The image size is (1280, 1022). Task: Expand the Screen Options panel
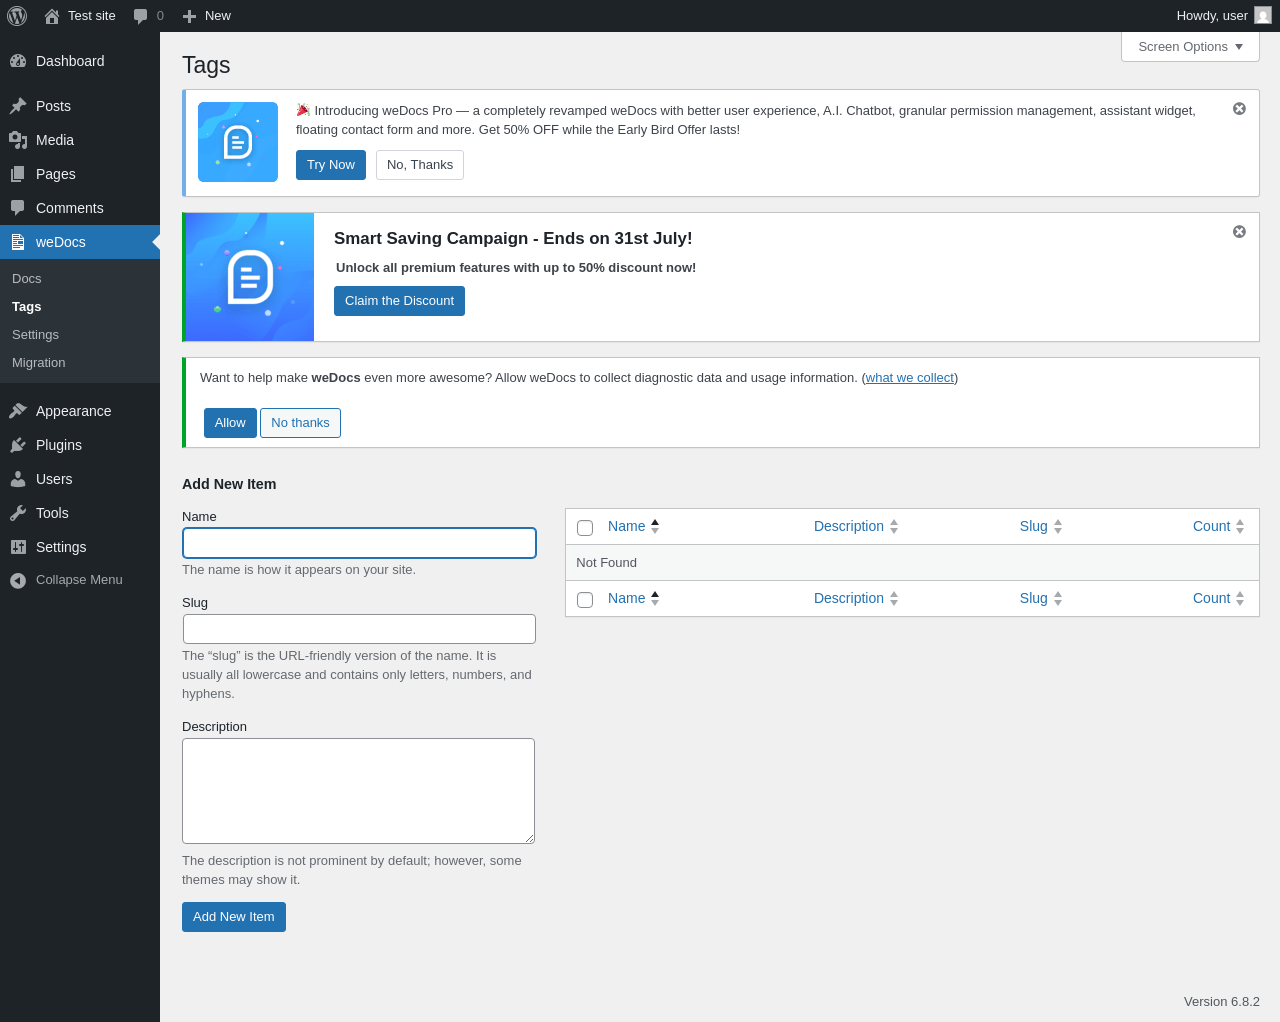[1190, 47]
